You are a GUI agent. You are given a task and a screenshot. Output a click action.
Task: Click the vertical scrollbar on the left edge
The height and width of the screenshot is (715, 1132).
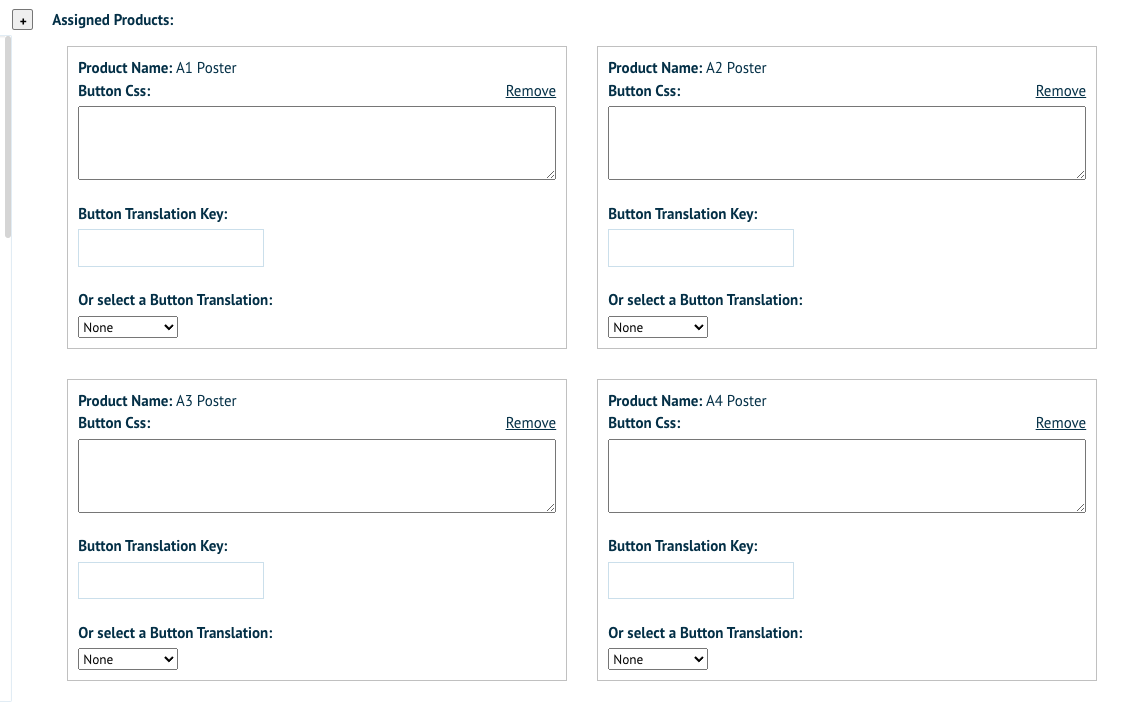(8, 137)
